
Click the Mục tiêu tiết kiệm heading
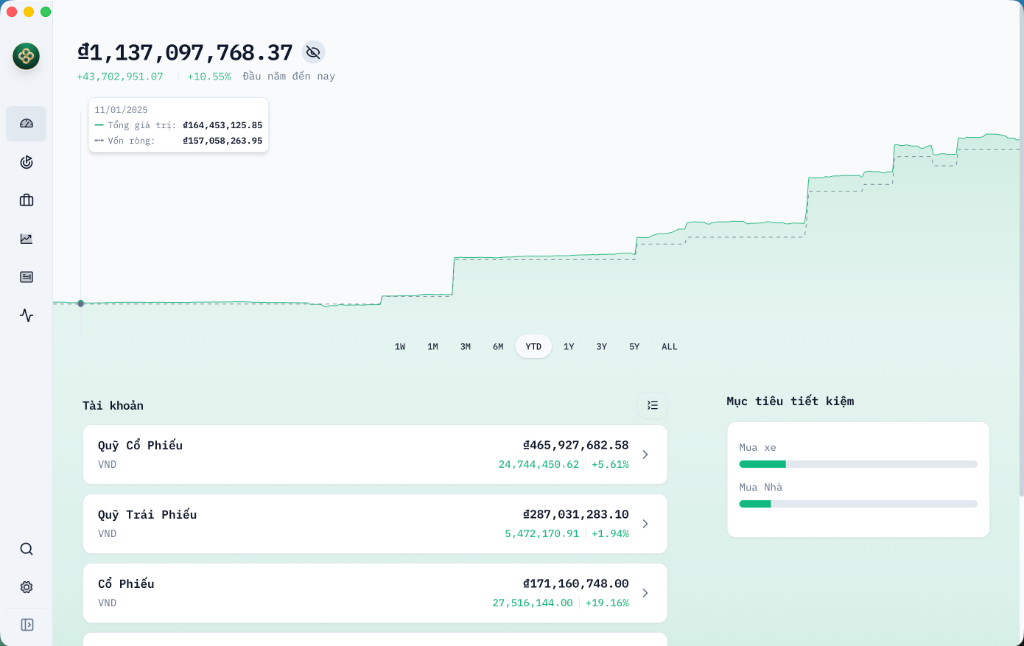pyautogui.click(x=791, y=401)
